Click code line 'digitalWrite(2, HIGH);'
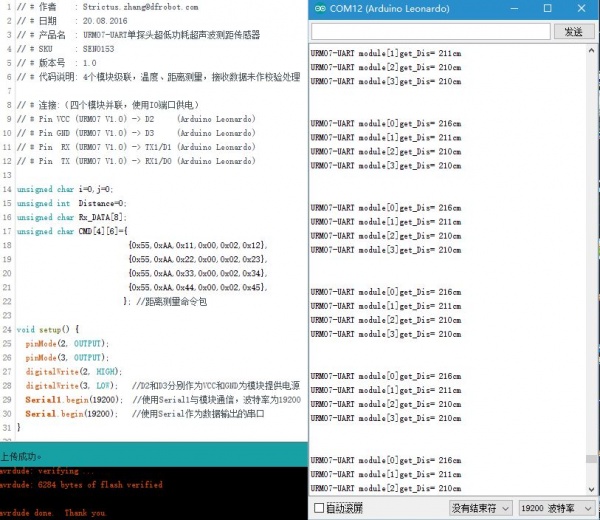 74,372
